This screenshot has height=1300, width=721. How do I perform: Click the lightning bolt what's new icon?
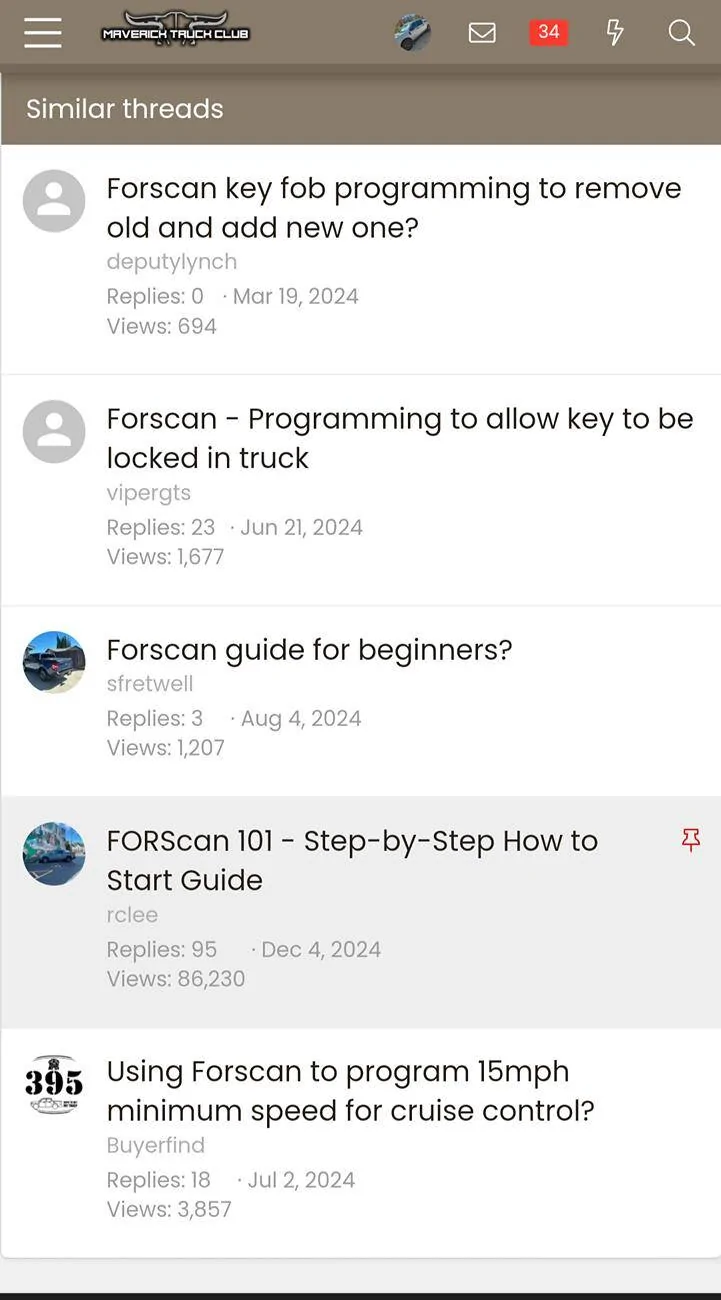tap(615, 33)
